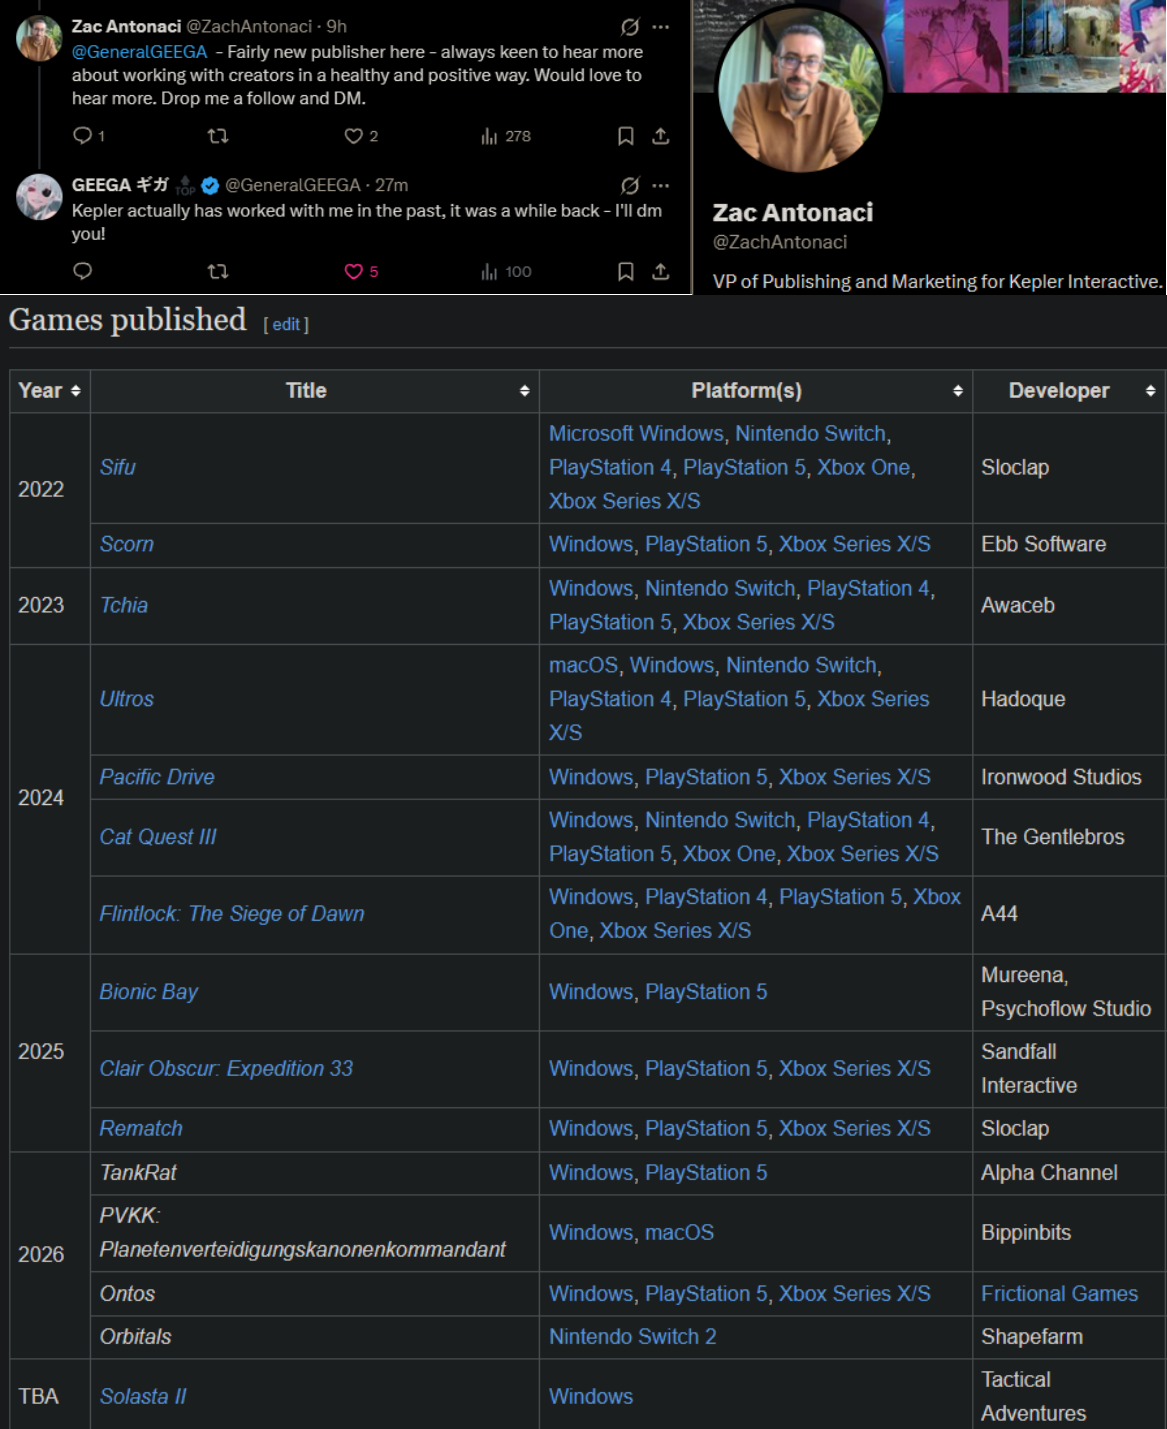Share Zac Antonaci's tweet
The width and height of the screenshot is (1167, 1429).
(x=660, y=136)
